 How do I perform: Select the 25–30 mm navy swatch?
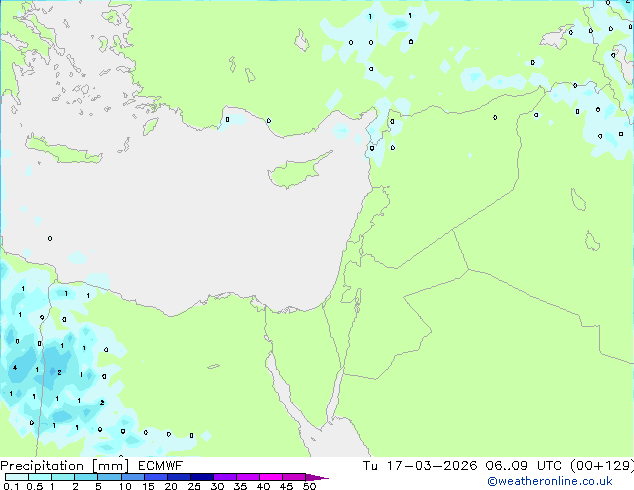click(x=201, y=477)
